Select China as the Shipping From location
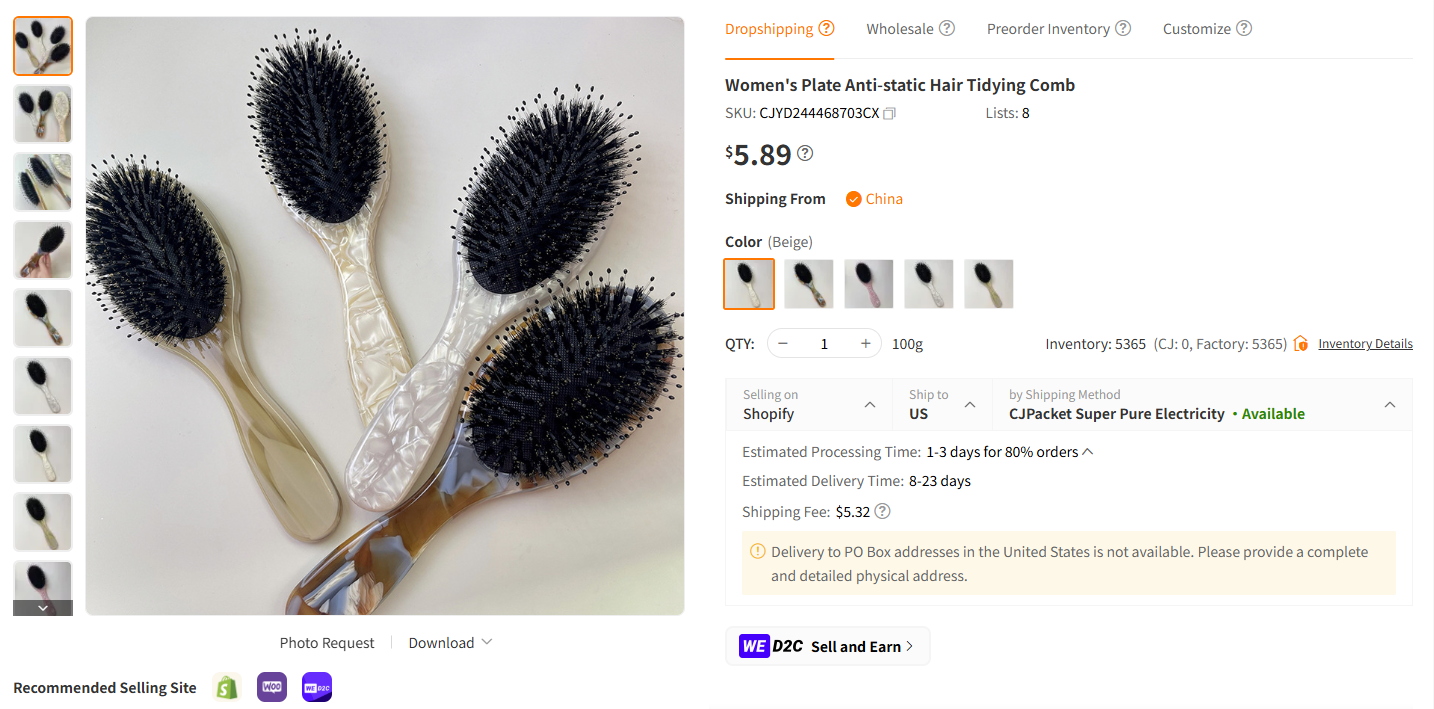This screenshot has height=709, width=1434. tap(873, 199)
